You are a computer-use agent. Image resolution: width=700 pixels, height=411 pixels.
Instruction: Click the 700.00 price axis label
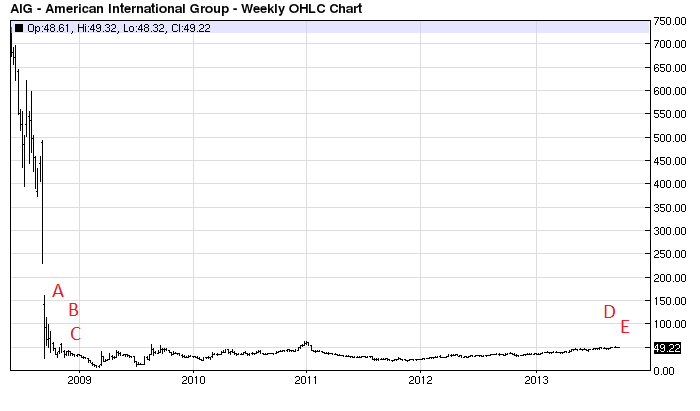[x=670, y=44]
